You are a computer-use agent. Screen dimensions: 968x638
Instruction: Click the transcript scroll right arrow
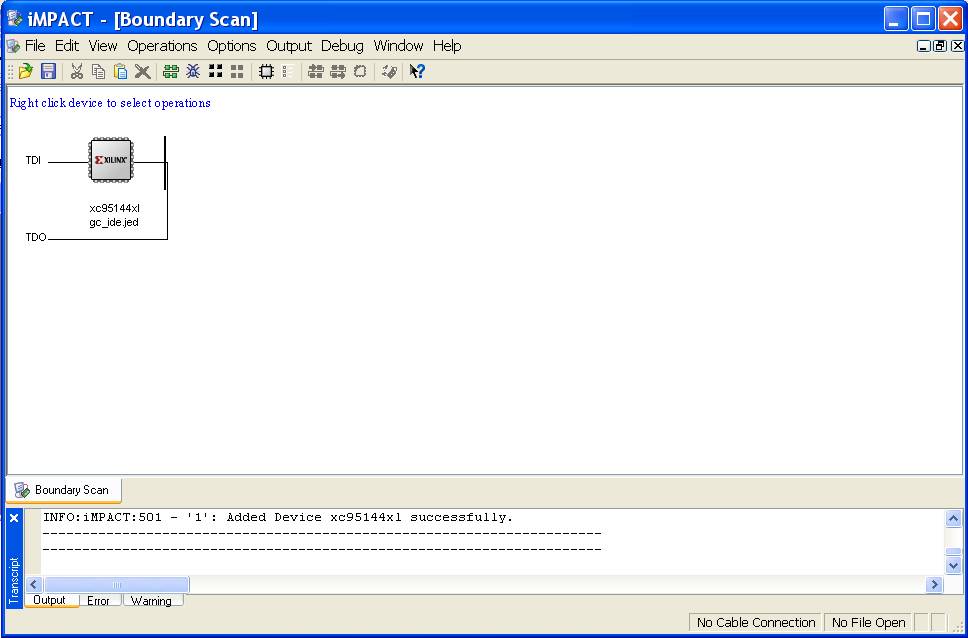pyautogui.click(x=935, y=584)
